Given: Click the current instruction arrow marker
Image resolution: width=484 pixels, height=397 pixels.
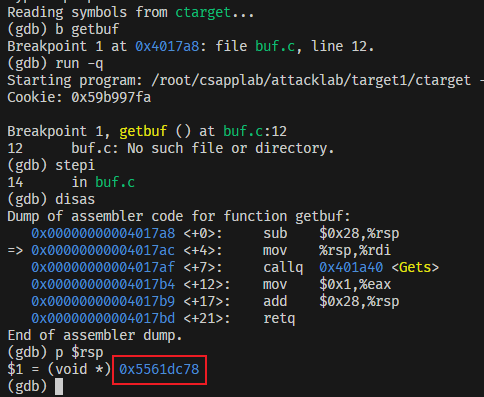Looking at the screenshot, I should tap(15, 250).
